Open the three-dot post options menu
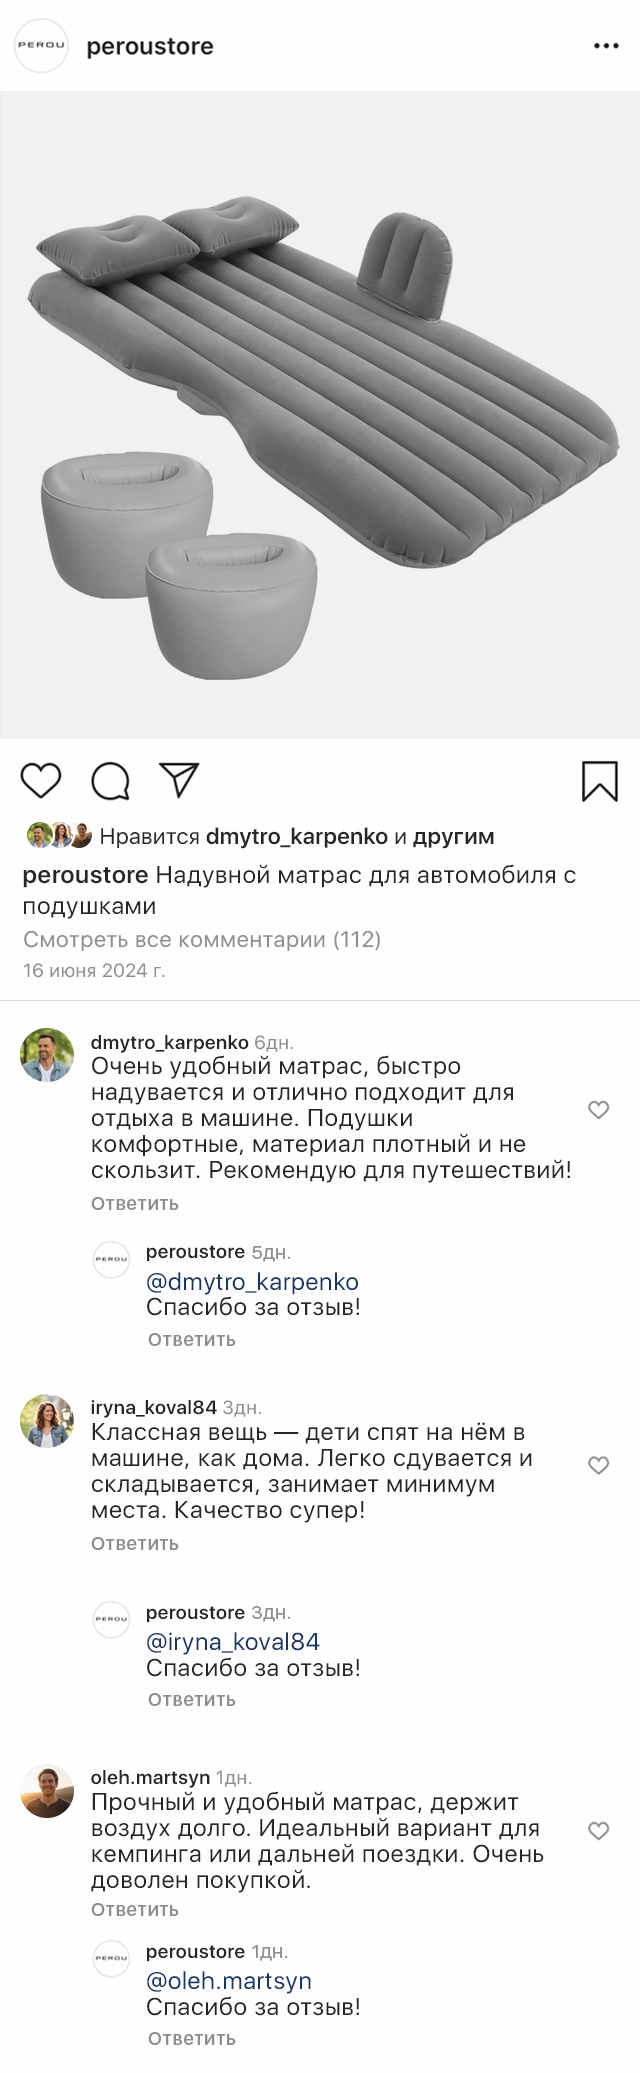Viewport: 640px width, 2073px height. click(607, 46)
